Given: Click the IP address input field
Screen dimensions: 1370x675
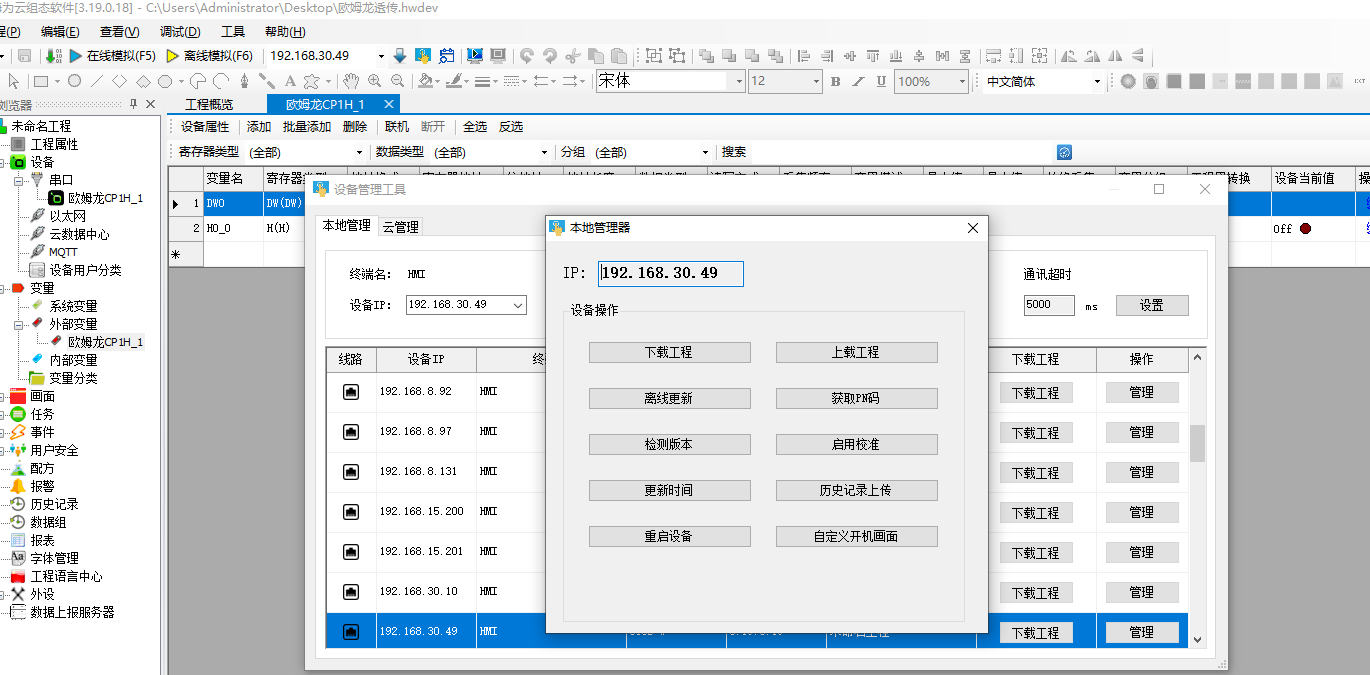Looking at the screenshot, I should point(671,273).
